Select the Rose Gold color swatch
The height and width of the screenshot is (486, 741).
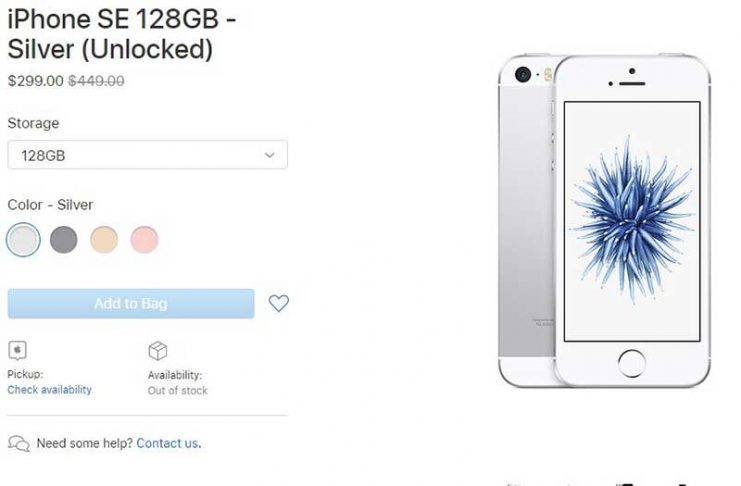(144, 240)
